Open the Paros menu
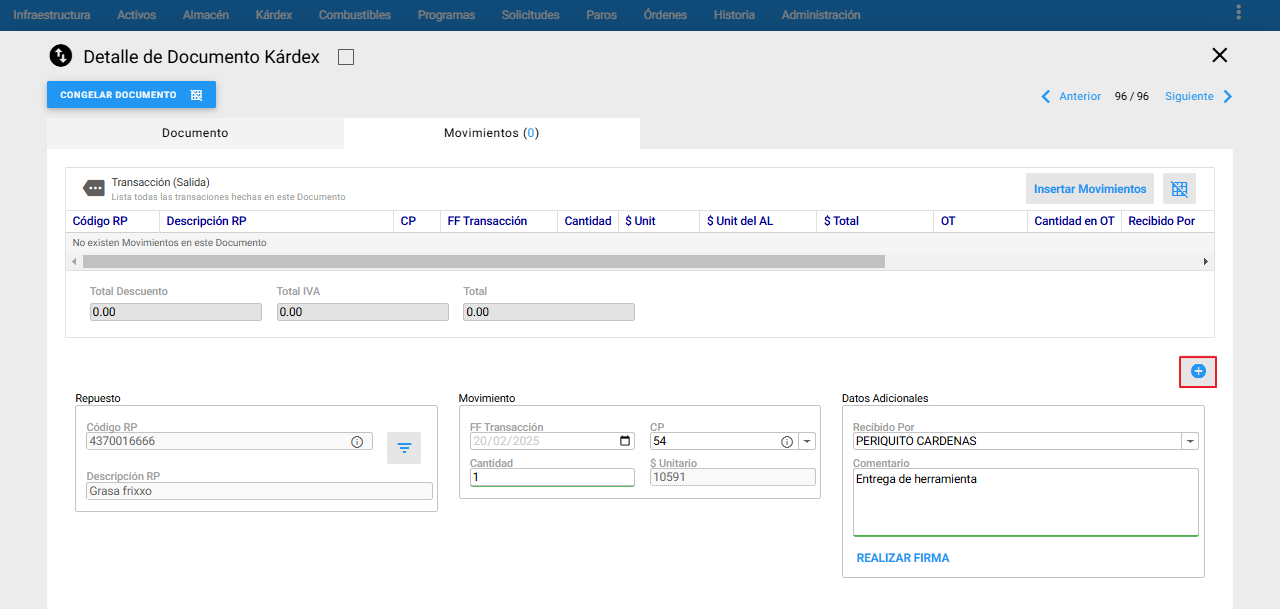This screenshot has width=1280, height=609. click(x=602, y=15)
